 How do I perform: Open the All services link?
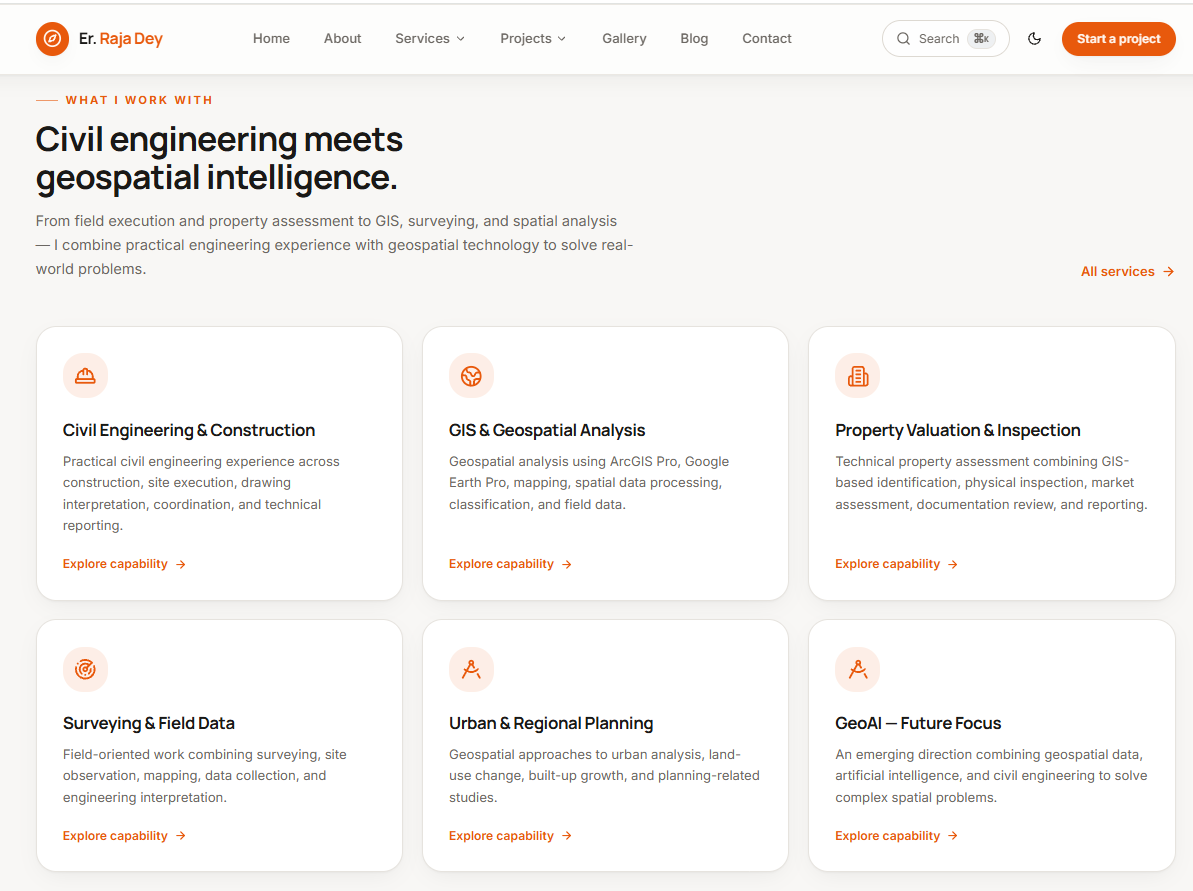[1128, 272]
